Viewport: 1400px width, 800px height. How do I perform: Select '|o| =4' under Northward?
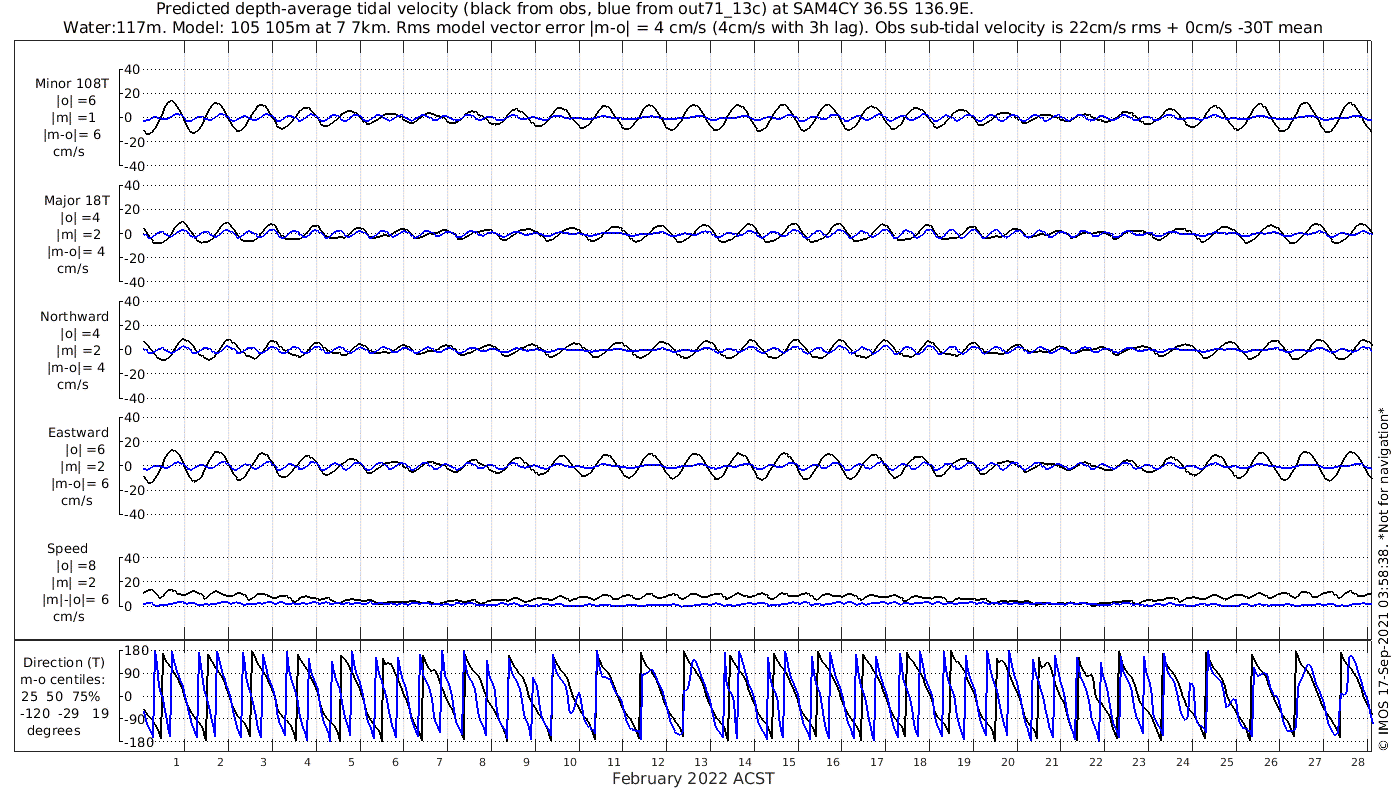tap(80, 334)
